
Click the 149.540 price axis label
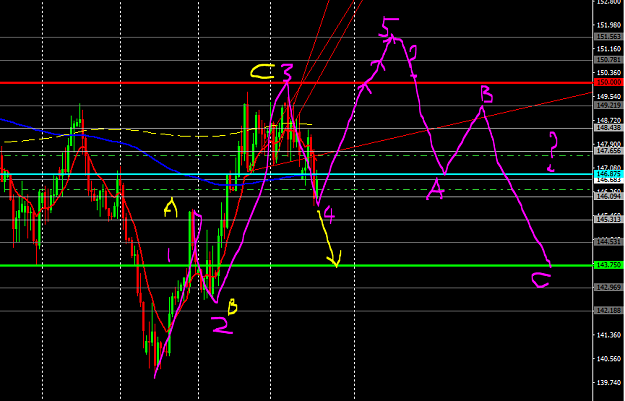tap(609, 96)
